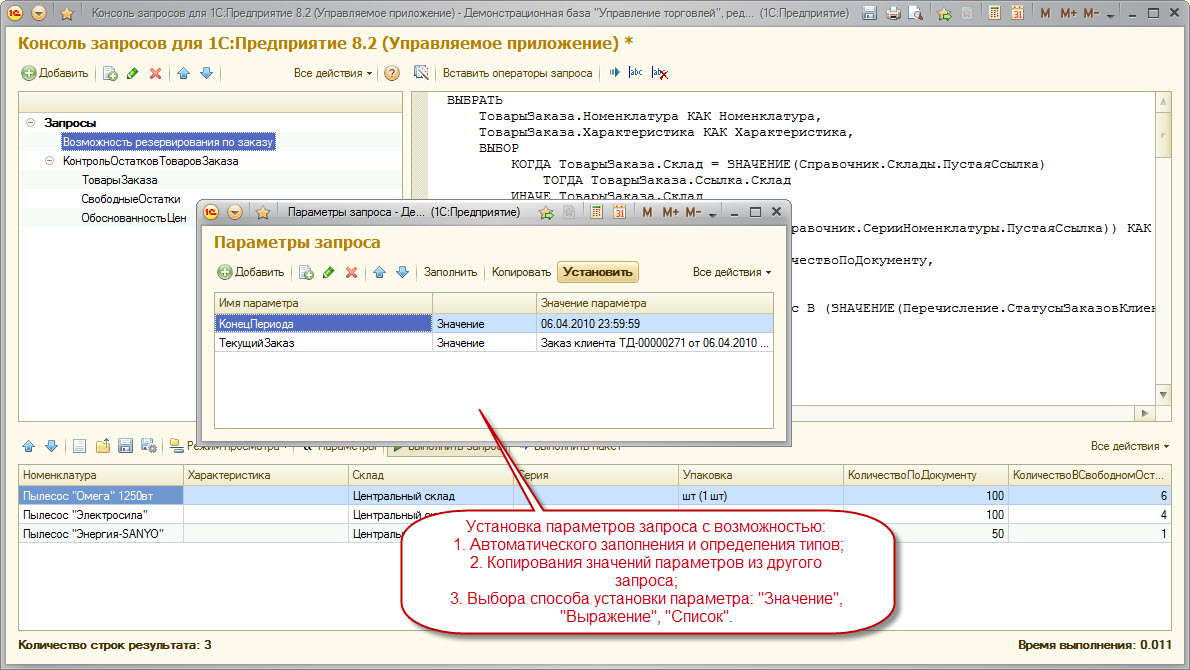Click the red delete icon in Параметры запроса toolbar
Image resolution: width=1190 pixels, height=670 pixels.
click(351, 272)
